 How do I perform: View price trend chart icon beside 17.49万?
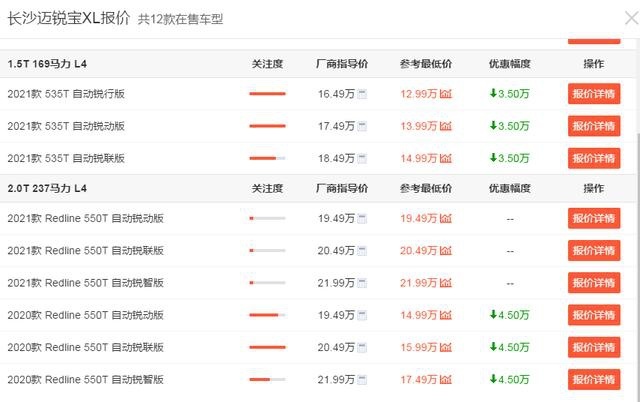coord(446,380)
